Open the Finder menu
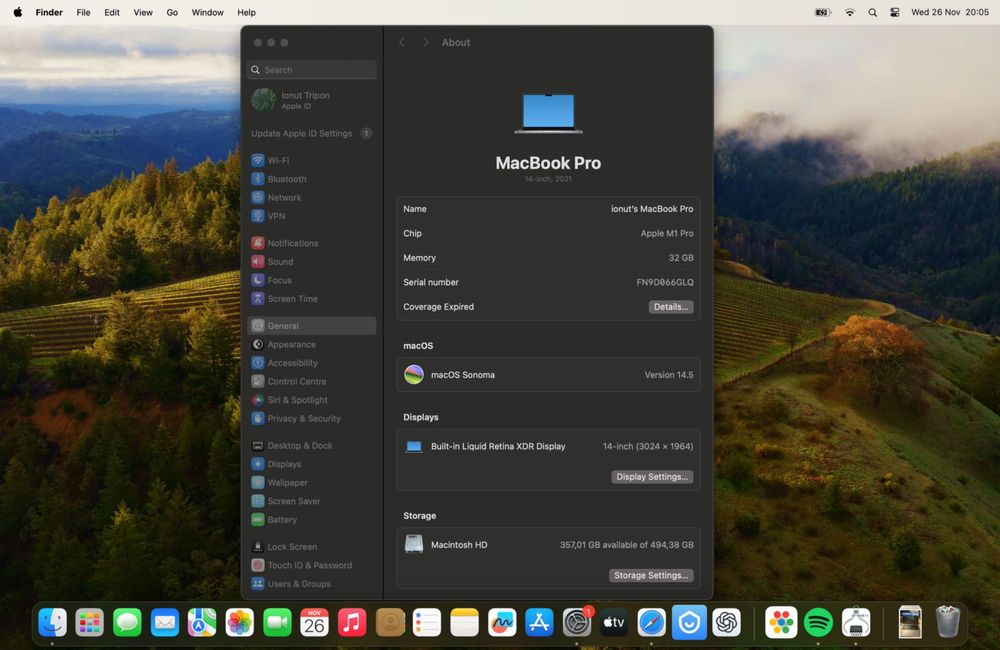1000x650 pixels. coord(49,12)
